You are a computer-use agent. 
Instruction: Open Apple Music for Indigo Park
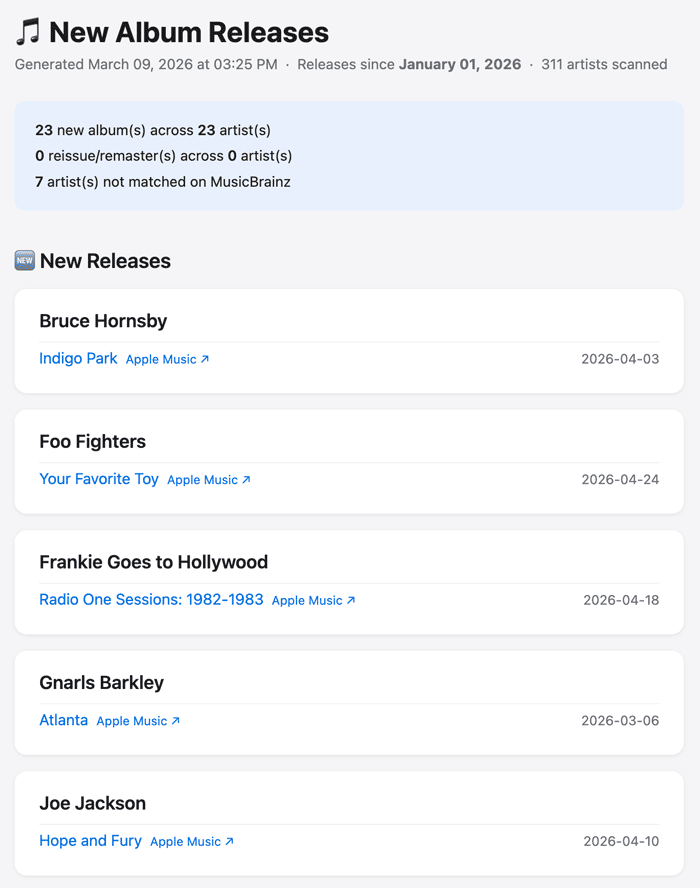click(x=160, y=358)
